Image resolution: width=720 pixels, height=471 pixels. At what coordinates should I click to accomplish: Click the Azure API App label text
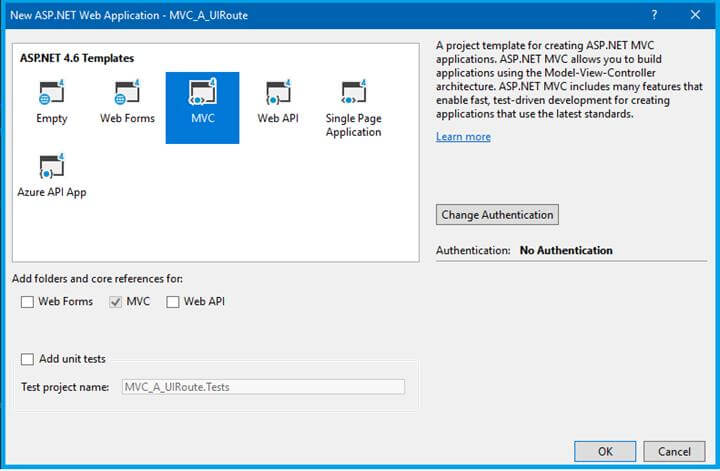(x=52, y=192)
